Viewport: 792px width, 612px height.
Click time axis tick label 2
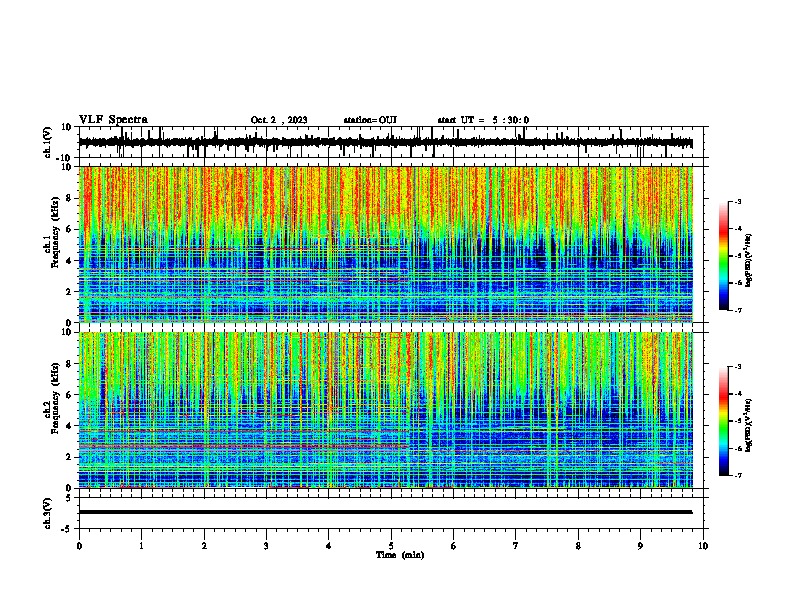click(204, 546)
